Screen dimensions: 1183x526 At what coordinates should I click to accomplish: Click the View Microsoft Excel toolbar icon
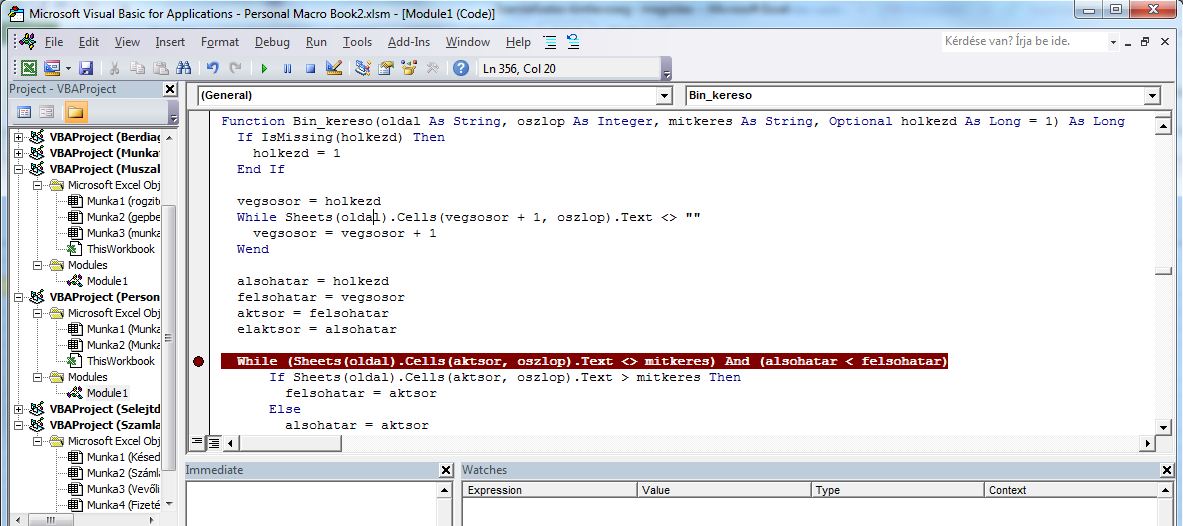point(29,68)
